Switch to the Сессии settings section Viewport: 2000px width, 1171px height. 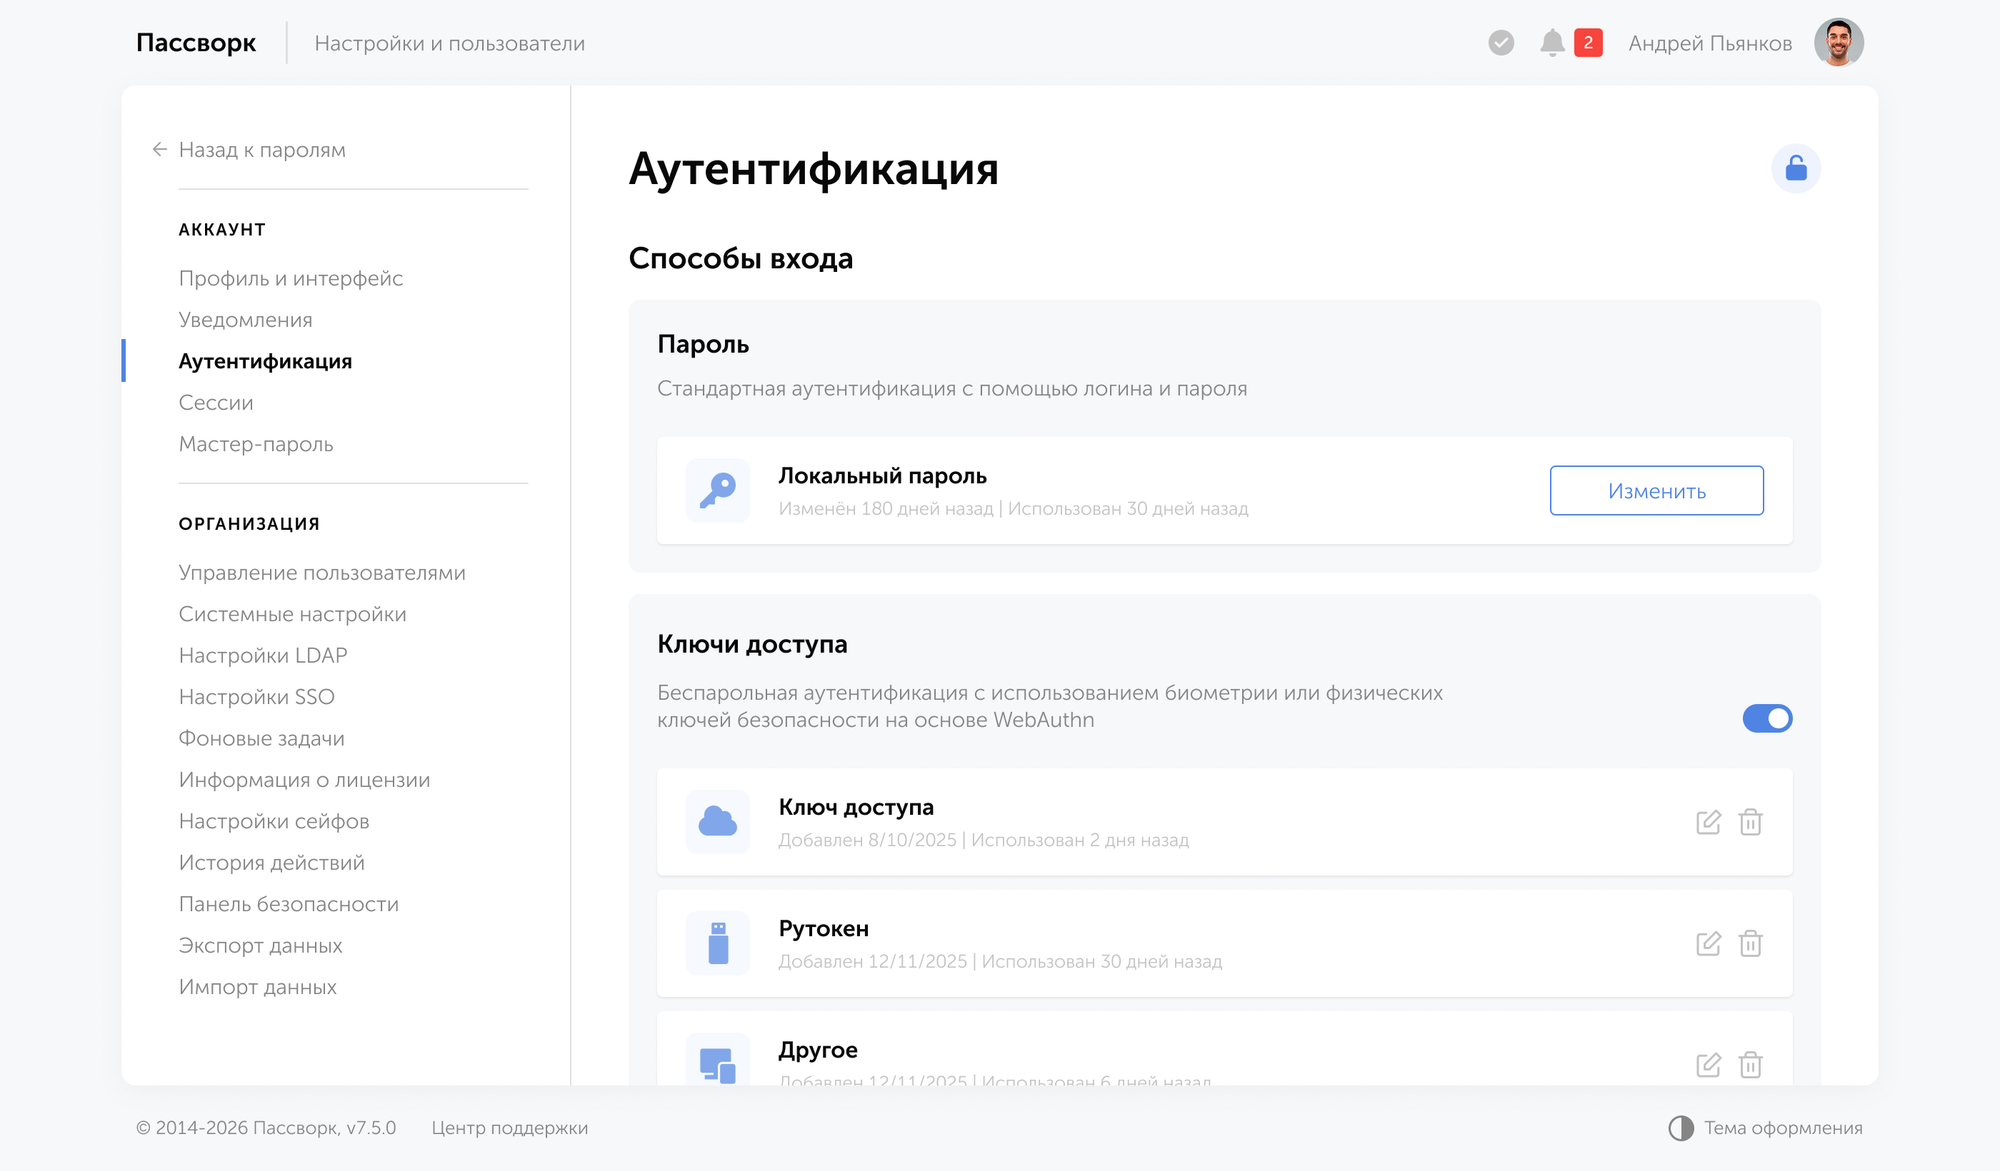click(x=215, y=402)
